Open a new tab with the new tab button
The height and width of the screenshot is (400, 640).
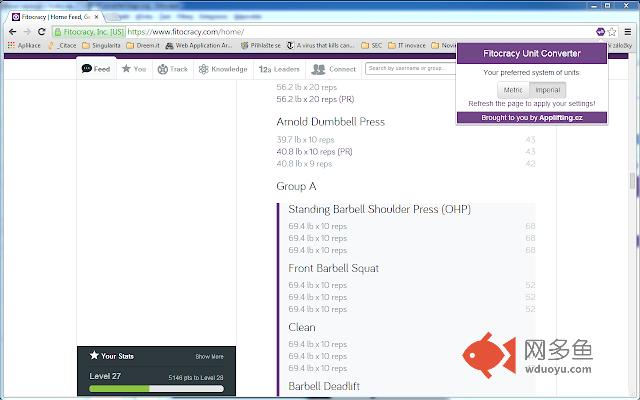(112, 17)
